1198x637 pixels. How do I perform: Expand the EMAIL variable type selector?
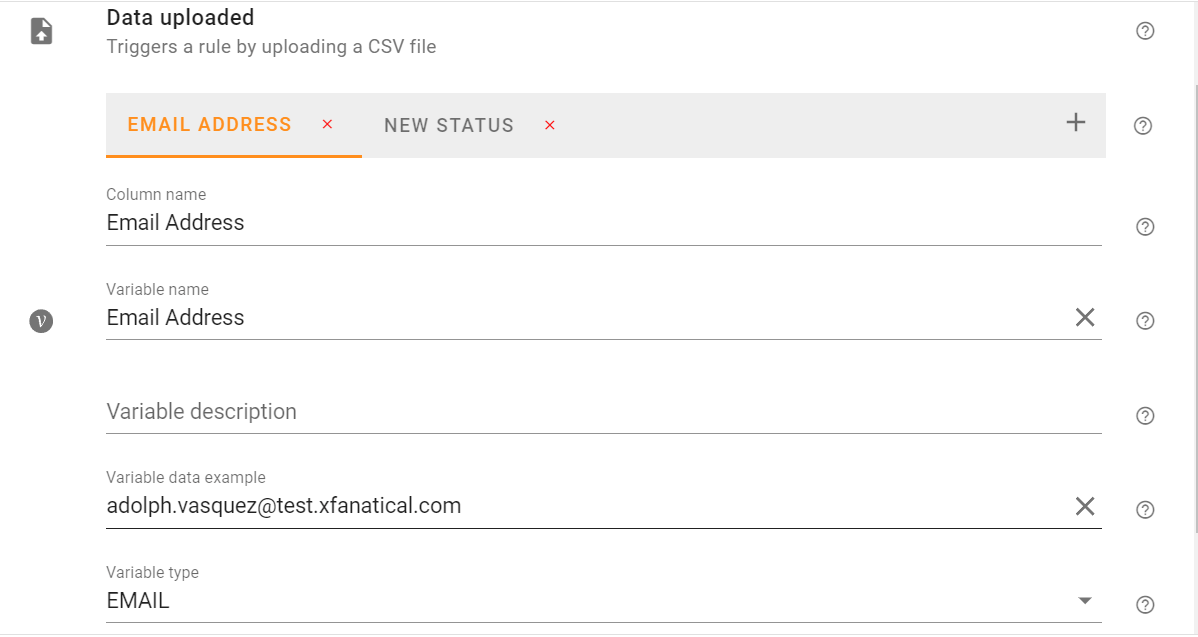coord(1085,600)
